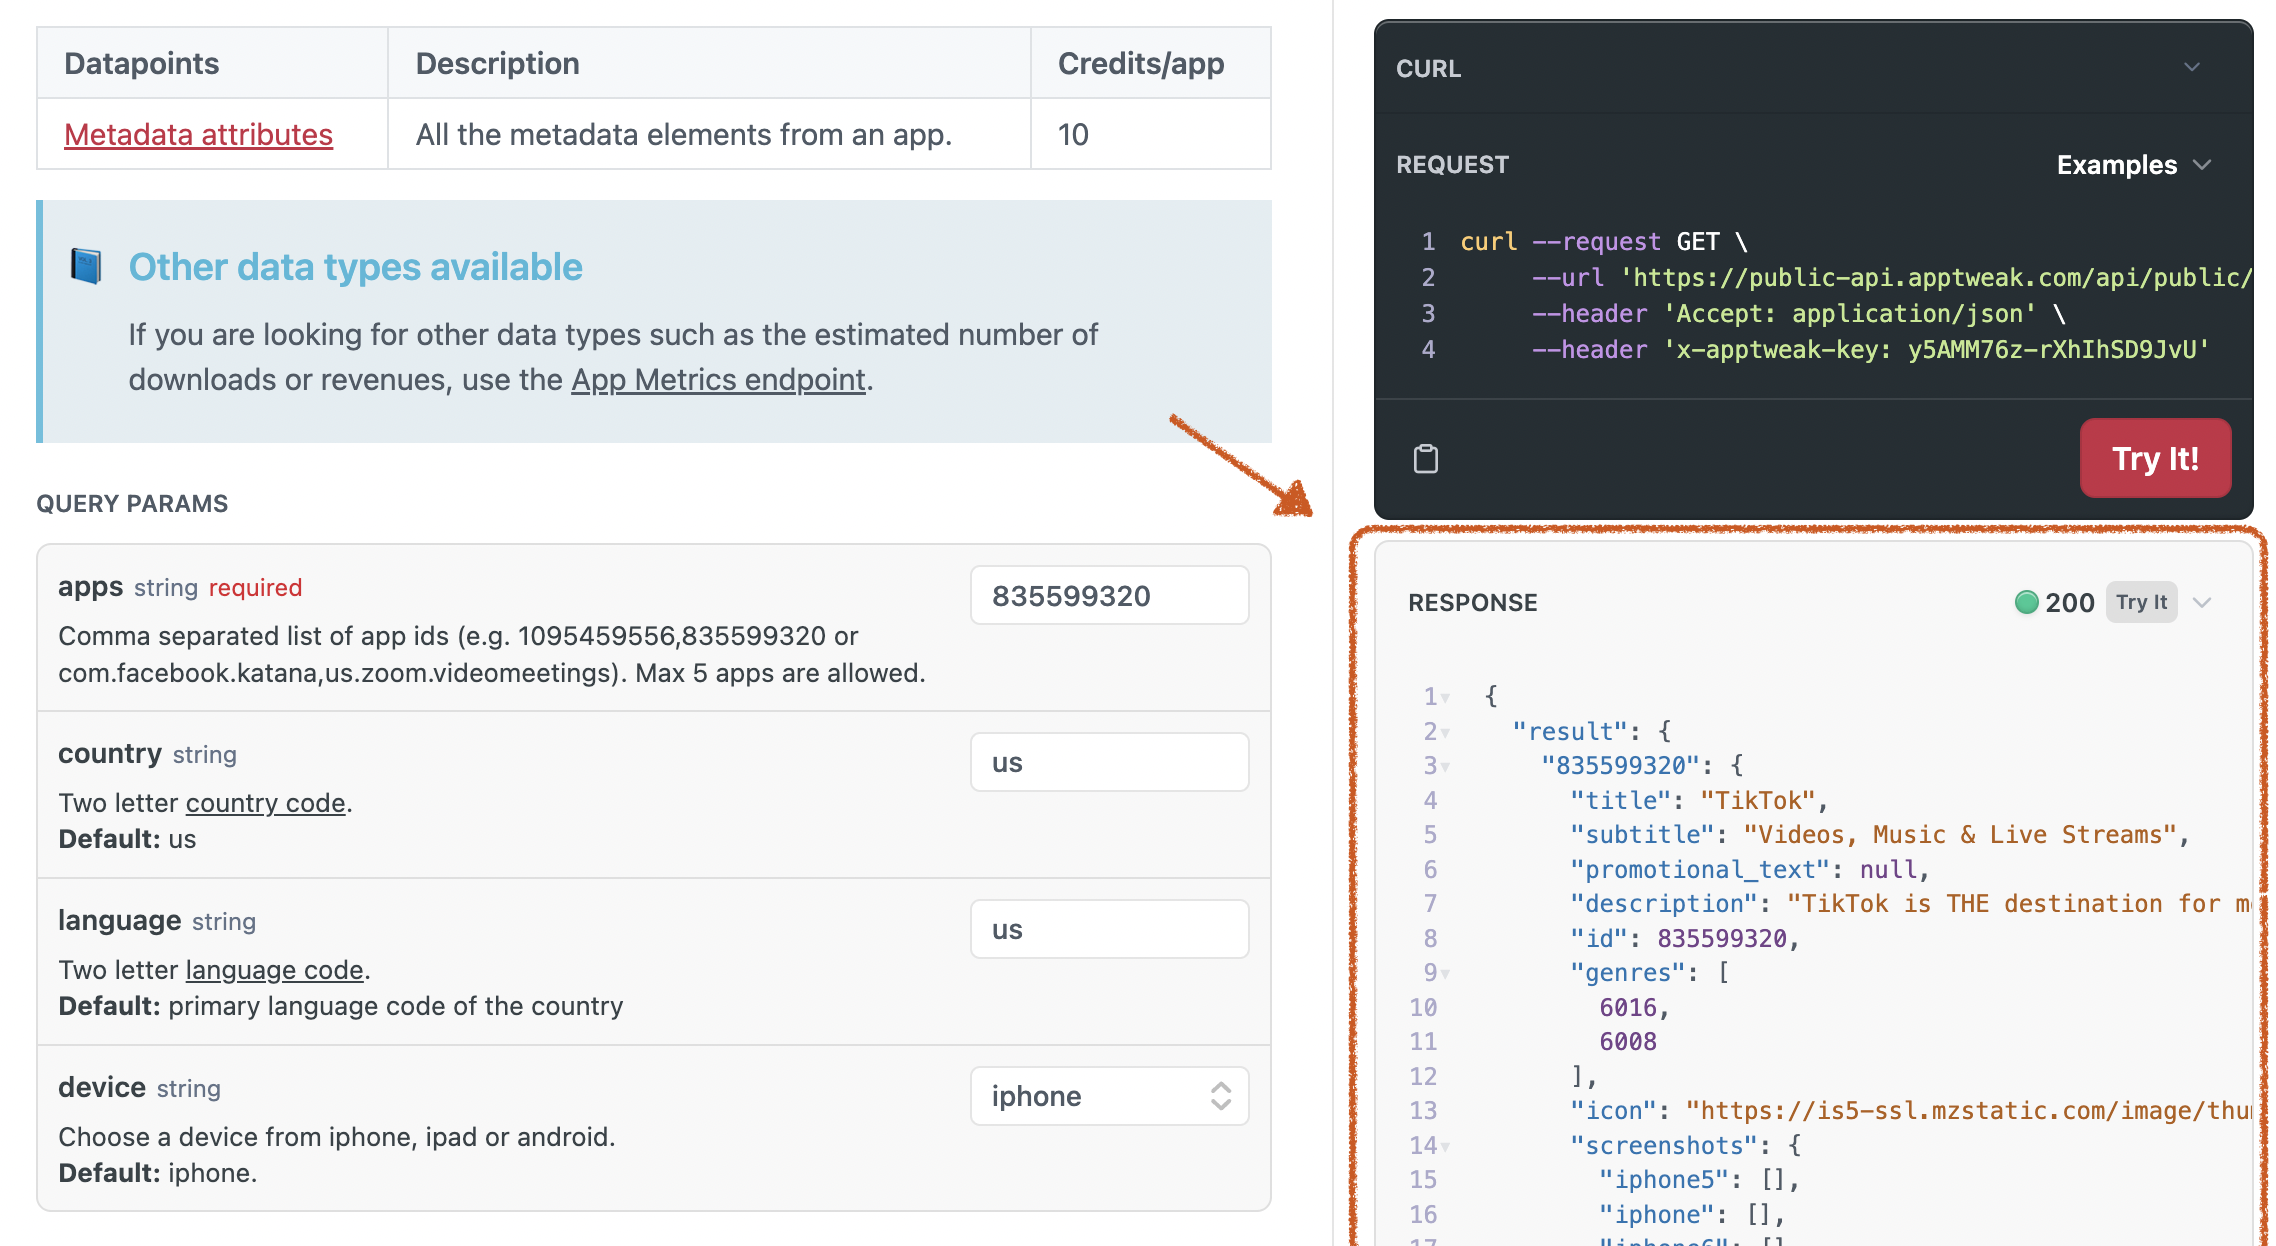Click the "iphone5": [] response line
This screenshot has height=1246, width=2276.
(x=1698, y=1180)
